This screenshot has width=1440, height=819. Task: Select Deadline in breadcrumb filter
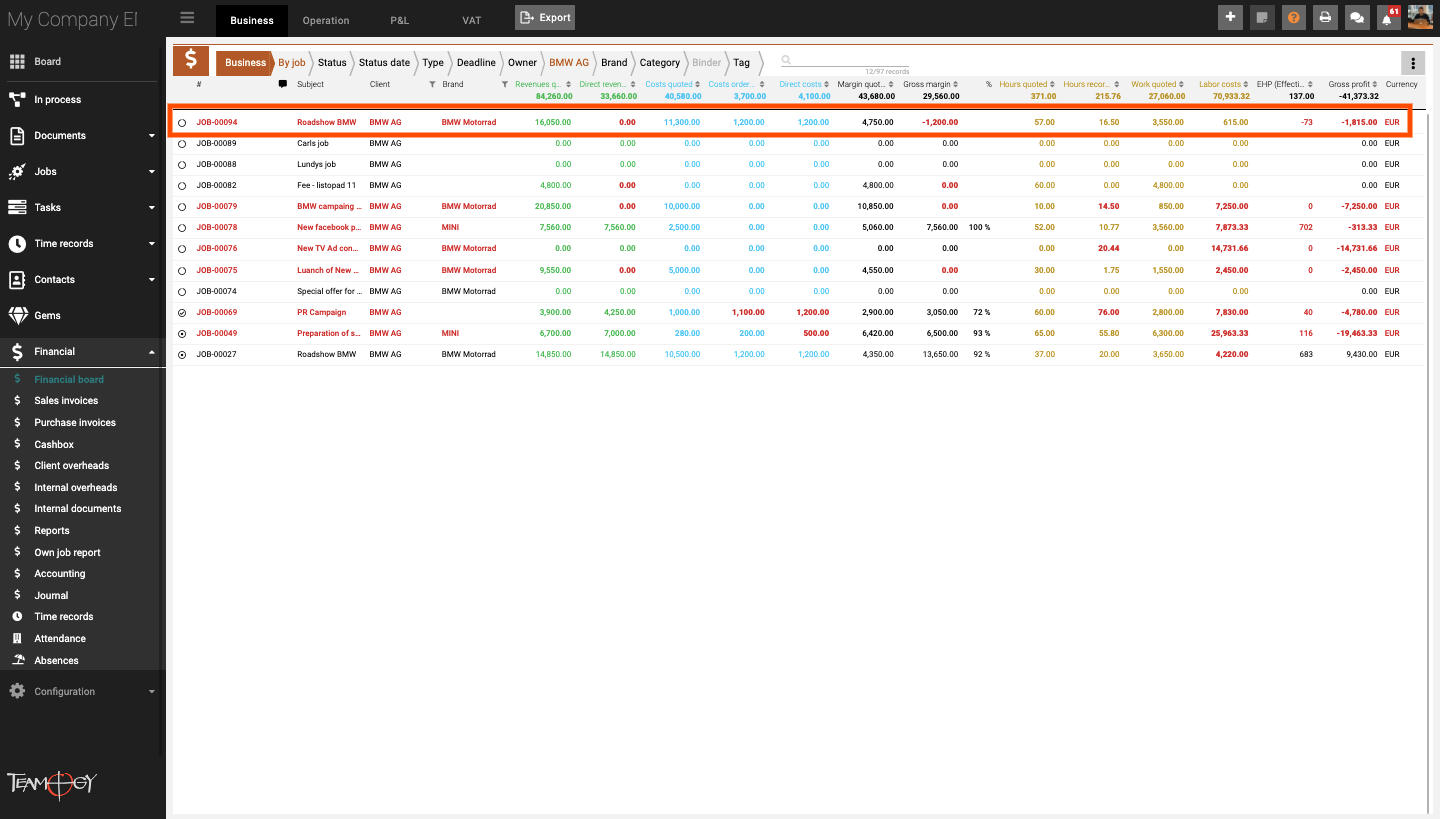point(476,62)
